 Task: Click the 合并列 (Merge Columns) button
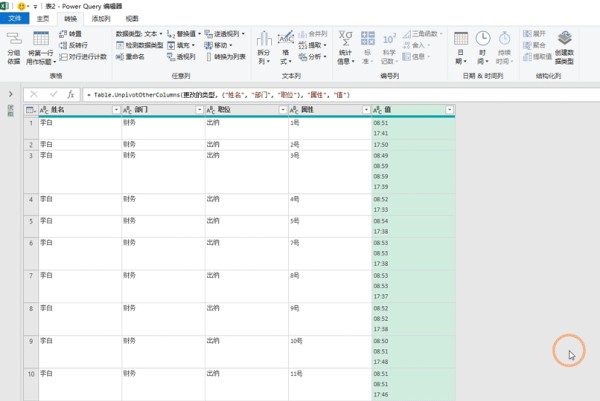click(x=313, y=34)
